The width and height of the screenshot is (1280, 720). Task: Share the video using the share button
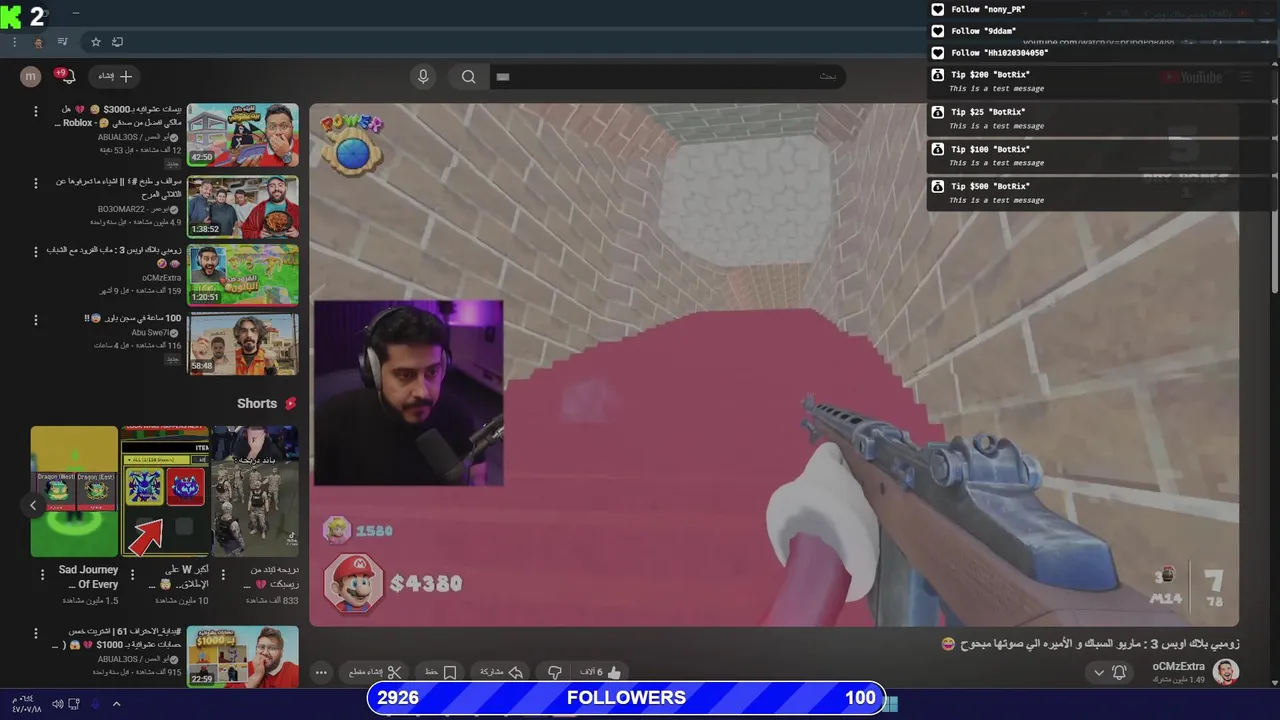click(x=503, y=673)
